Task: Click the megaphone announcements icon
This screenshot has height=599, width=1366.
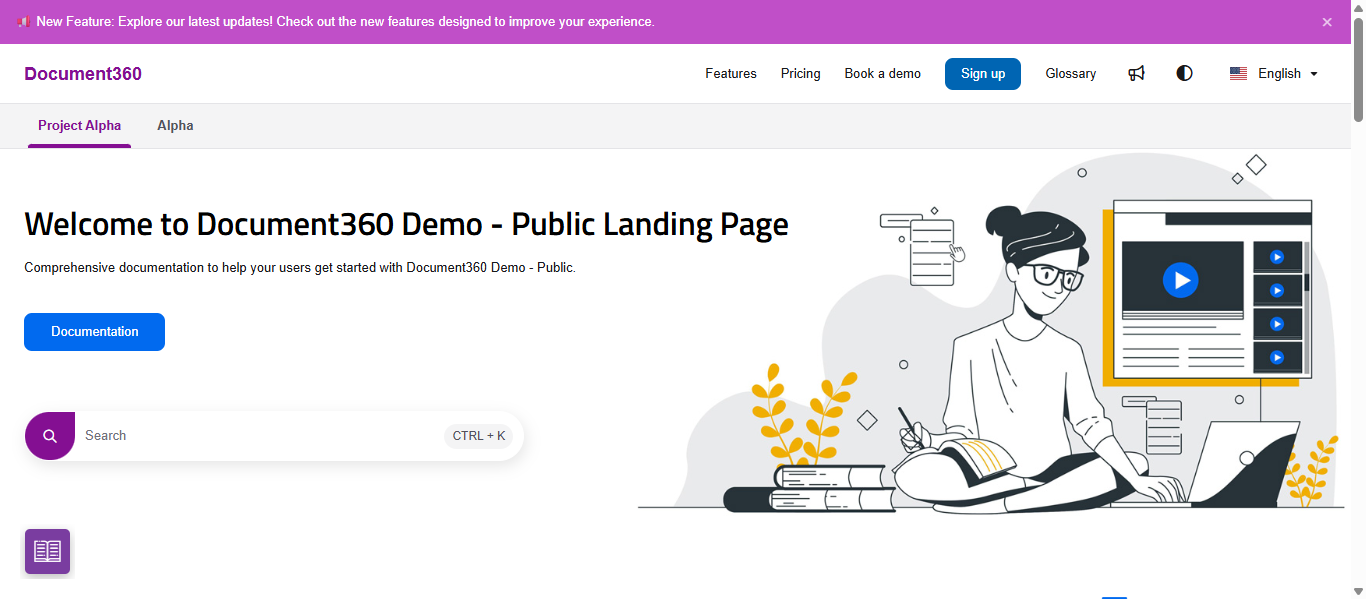Action: [1136, 73]
